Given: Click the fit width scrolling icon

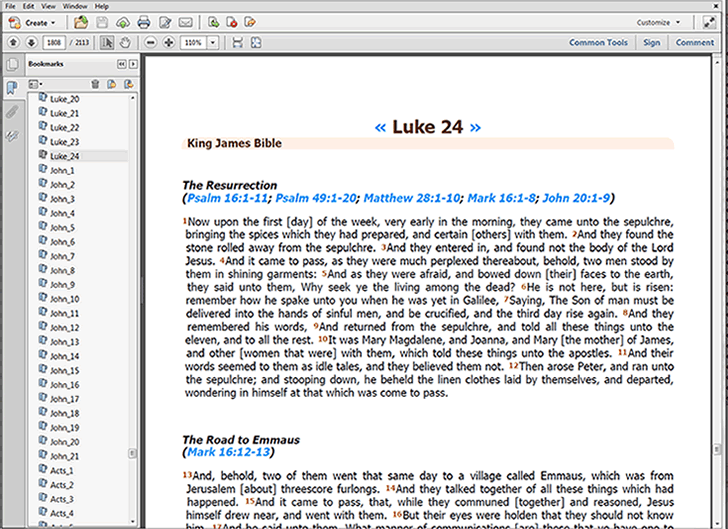Looking at the screenshot, I should coord(237,43).
